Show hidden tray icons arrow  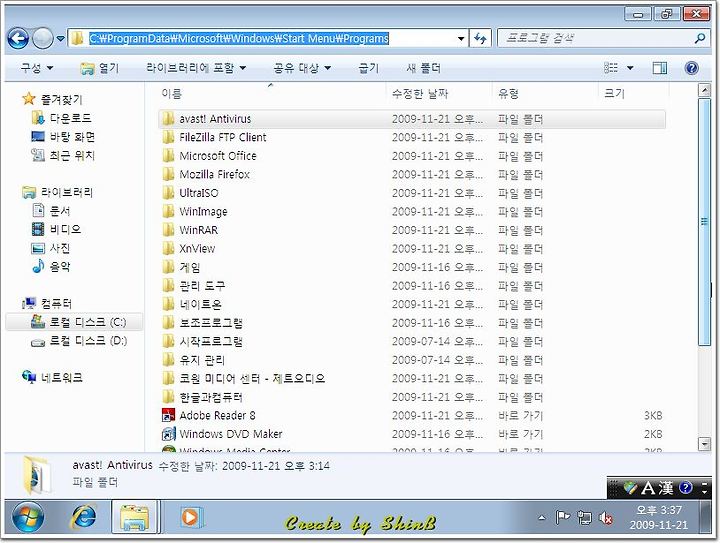tap(542, 518)
